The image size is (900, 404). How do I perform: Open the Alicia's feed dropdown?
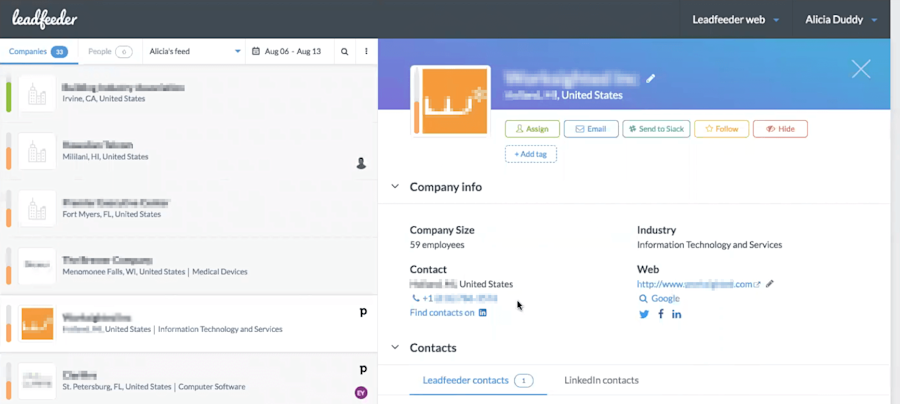click(x=194, y=52)
